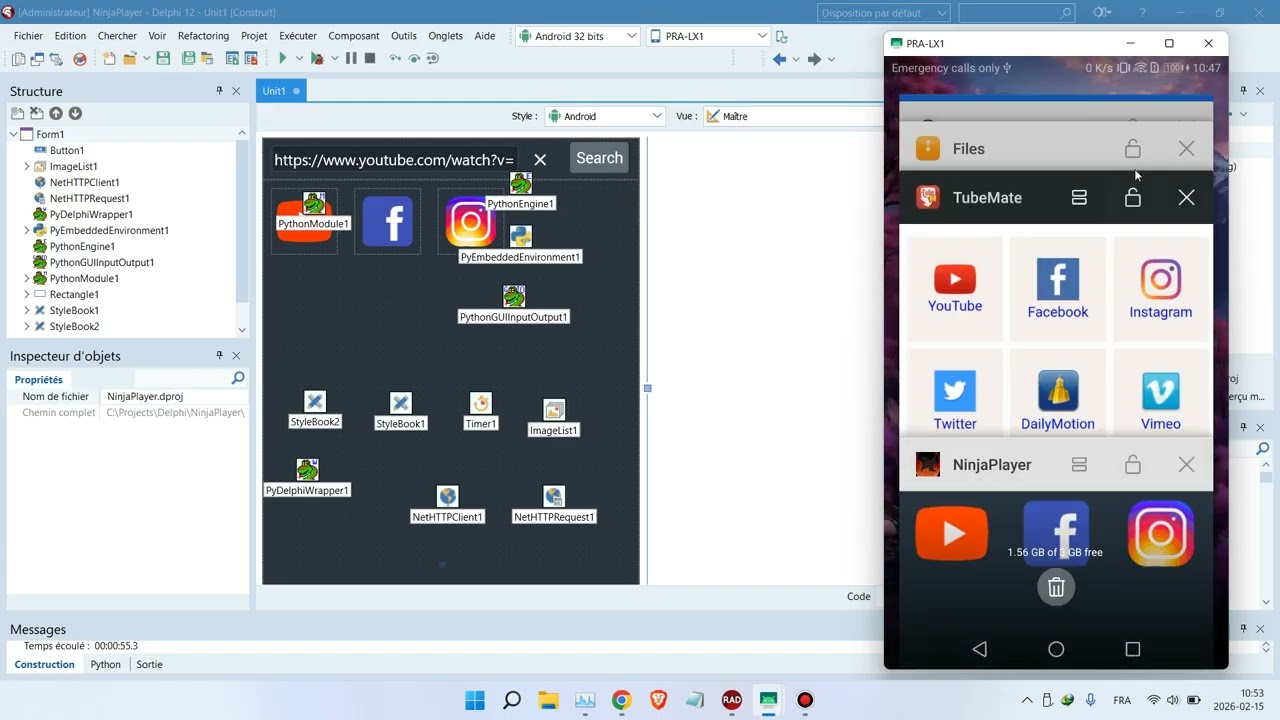Tap the Android Recents square button

[1133, 649]
